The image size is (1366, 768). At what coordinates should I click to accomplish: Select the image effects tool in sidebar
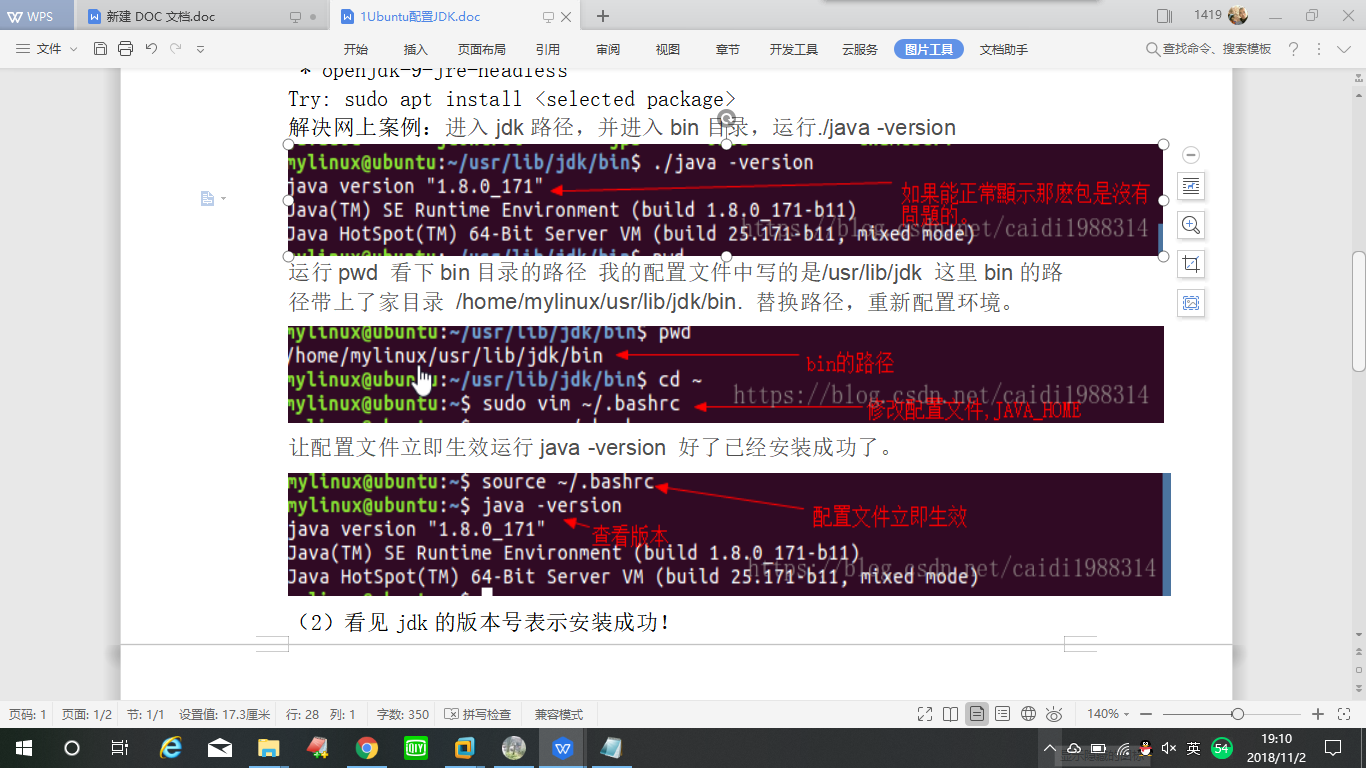(x=1190, y=303)
